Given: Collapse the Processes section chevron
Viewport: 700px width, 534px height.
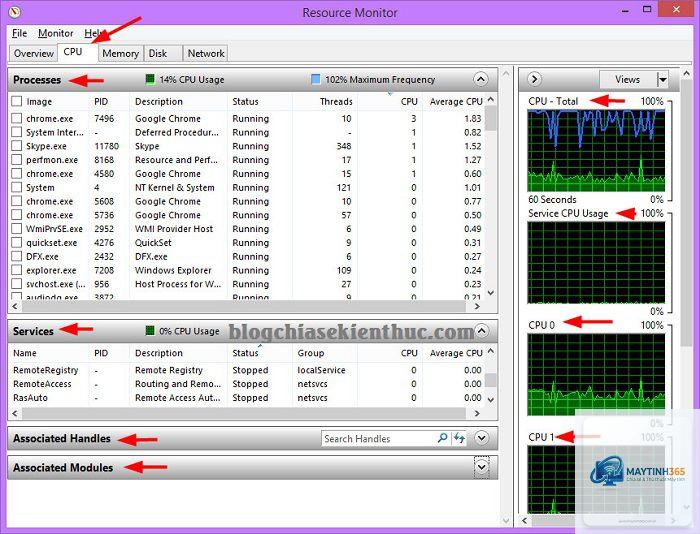Looking at the screenshot, I should pos(480,79).
